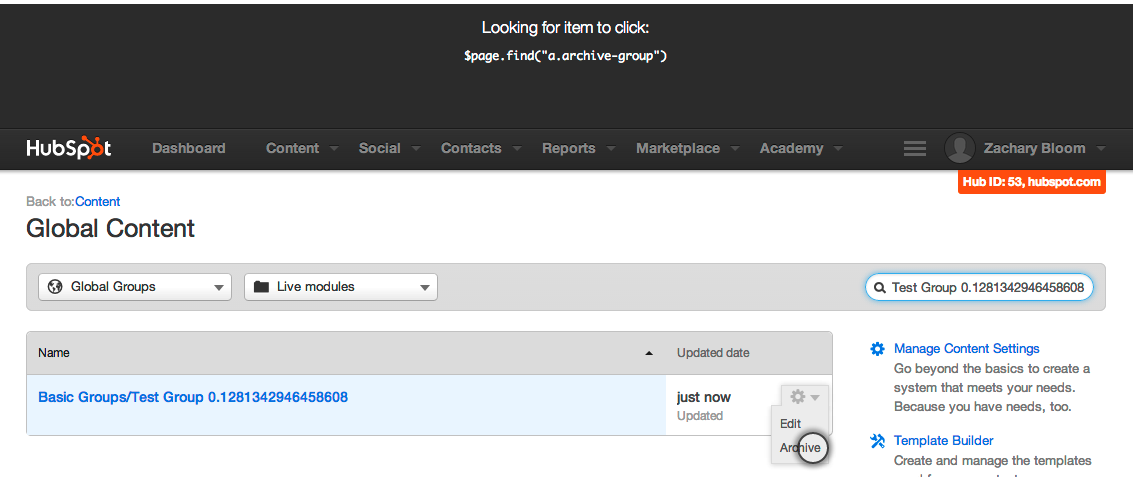Open the Template Builder link
Image resolution: width=1133 pixels, height=477 pixels.
pos(944,440)
